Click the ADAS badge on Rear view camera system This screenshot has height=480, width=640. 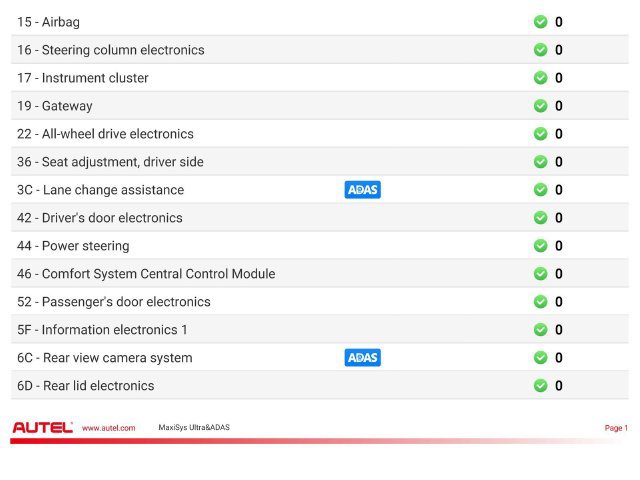(362, 358)
